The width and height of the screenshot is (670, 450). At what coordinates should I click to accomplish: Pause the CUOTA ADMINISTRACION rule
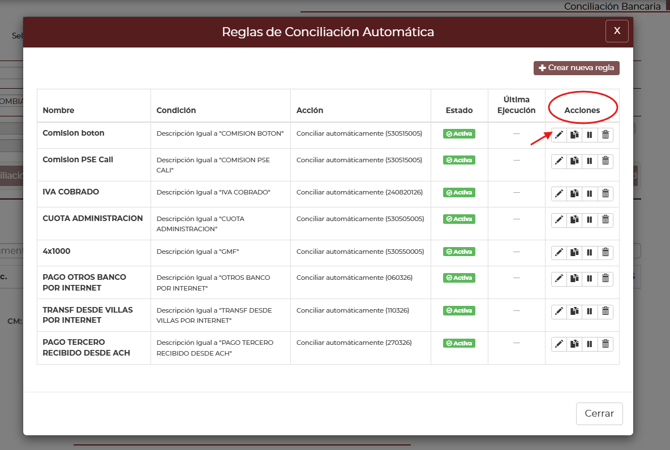[x=590, y=220]
